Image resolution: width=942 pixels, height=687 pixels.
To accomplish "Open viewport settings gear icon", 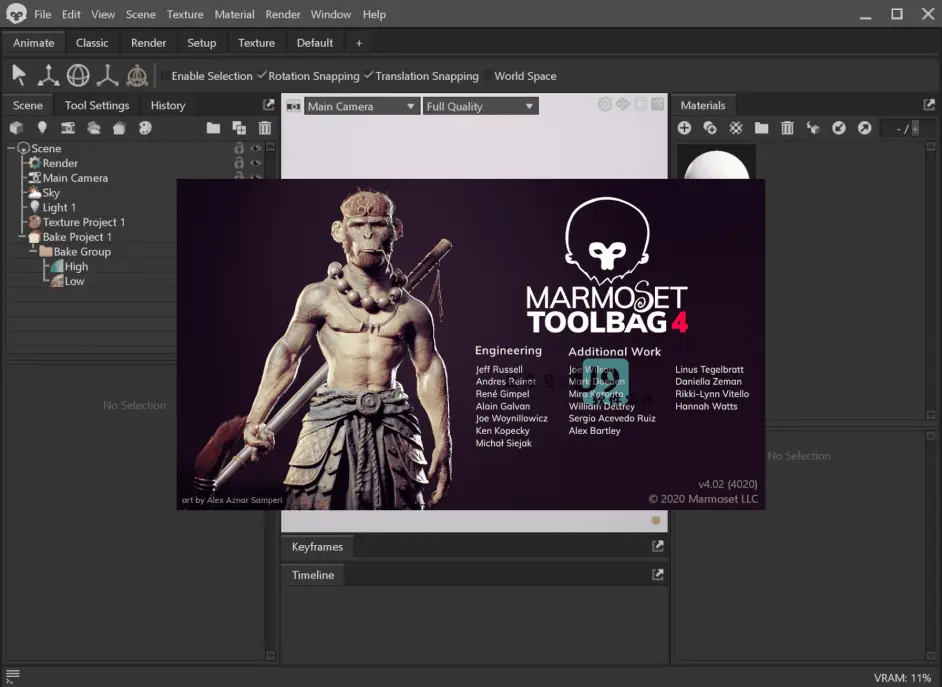I will pos(604,104).
